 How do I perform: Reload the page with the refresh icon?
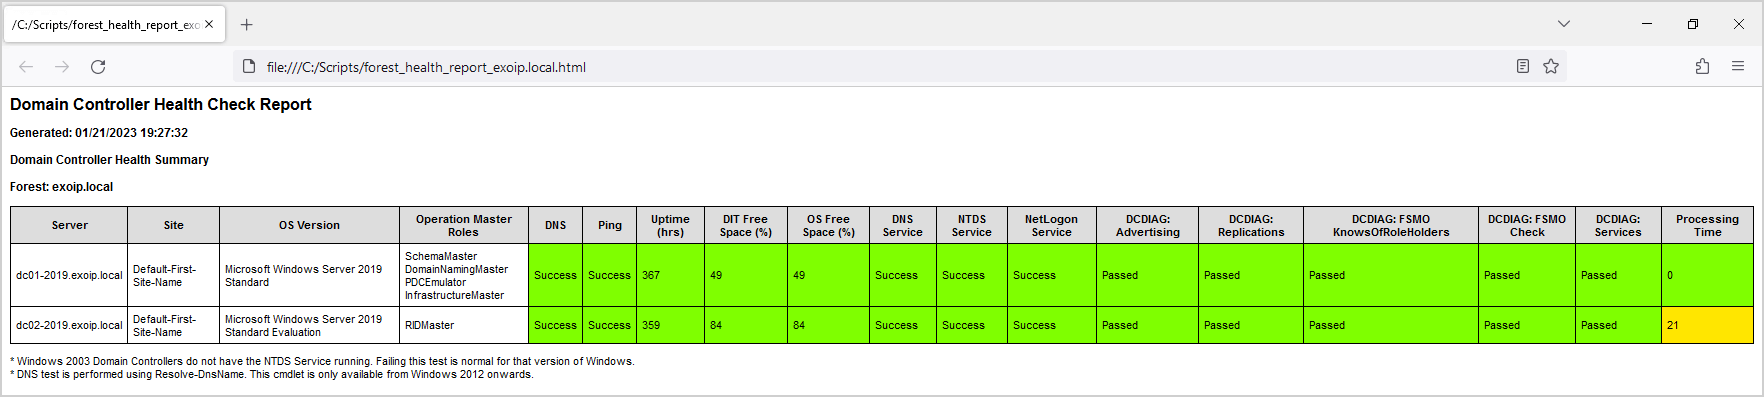(98, 67)
